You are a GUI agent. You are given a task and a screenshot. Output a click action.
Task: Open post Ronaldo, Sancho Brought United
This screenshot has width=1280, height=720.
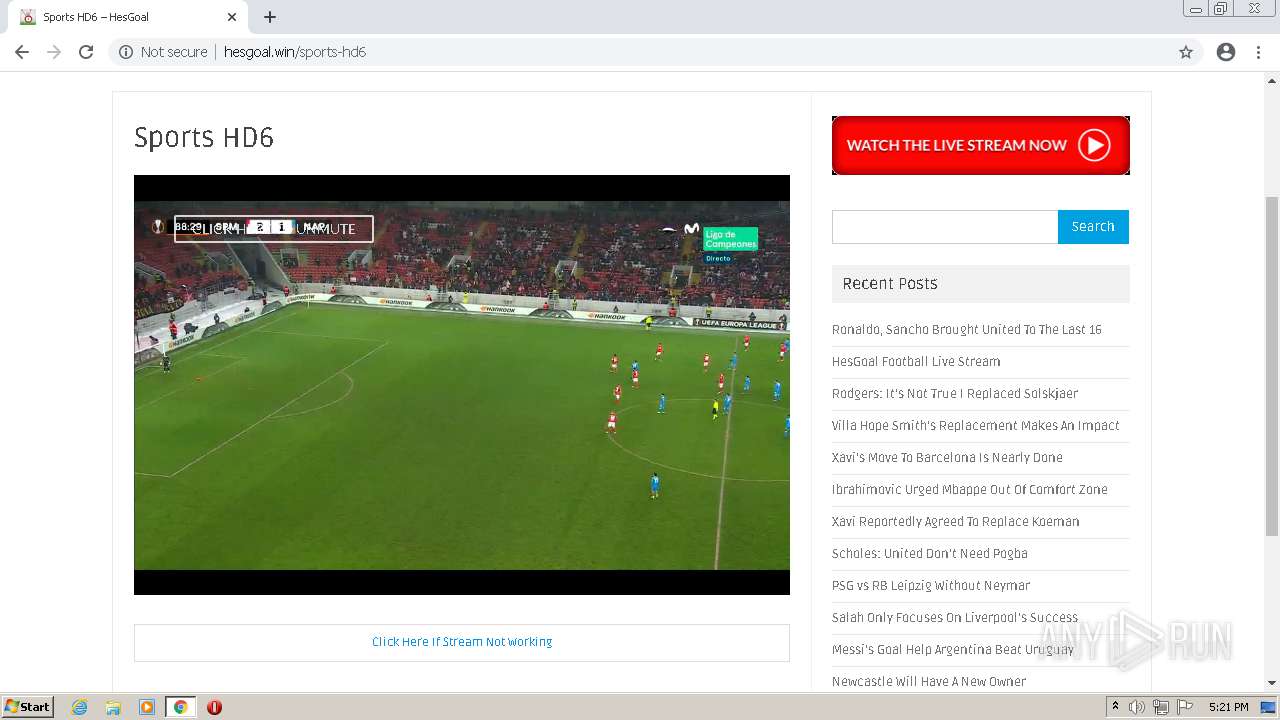coord(967,329)
